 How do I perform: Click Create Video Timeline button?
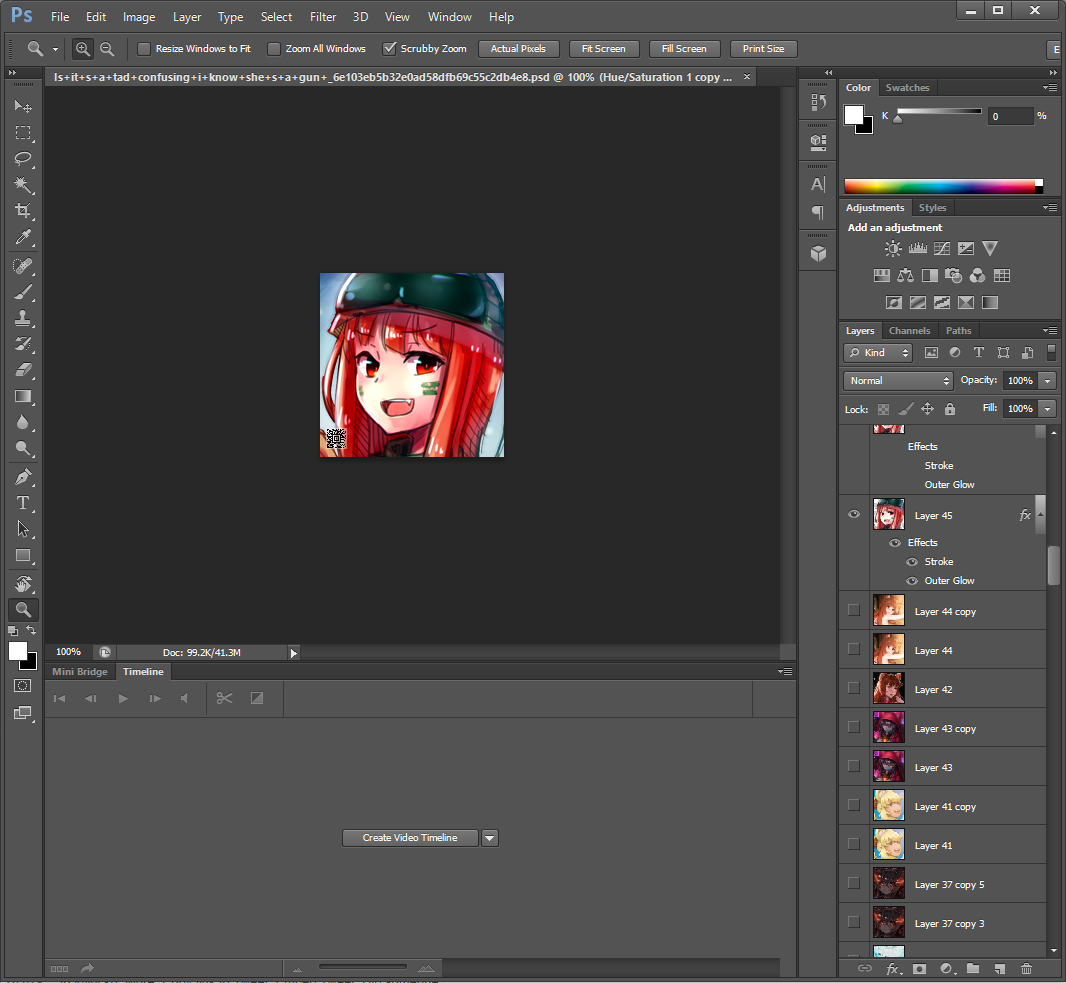(x=410, y=838)
